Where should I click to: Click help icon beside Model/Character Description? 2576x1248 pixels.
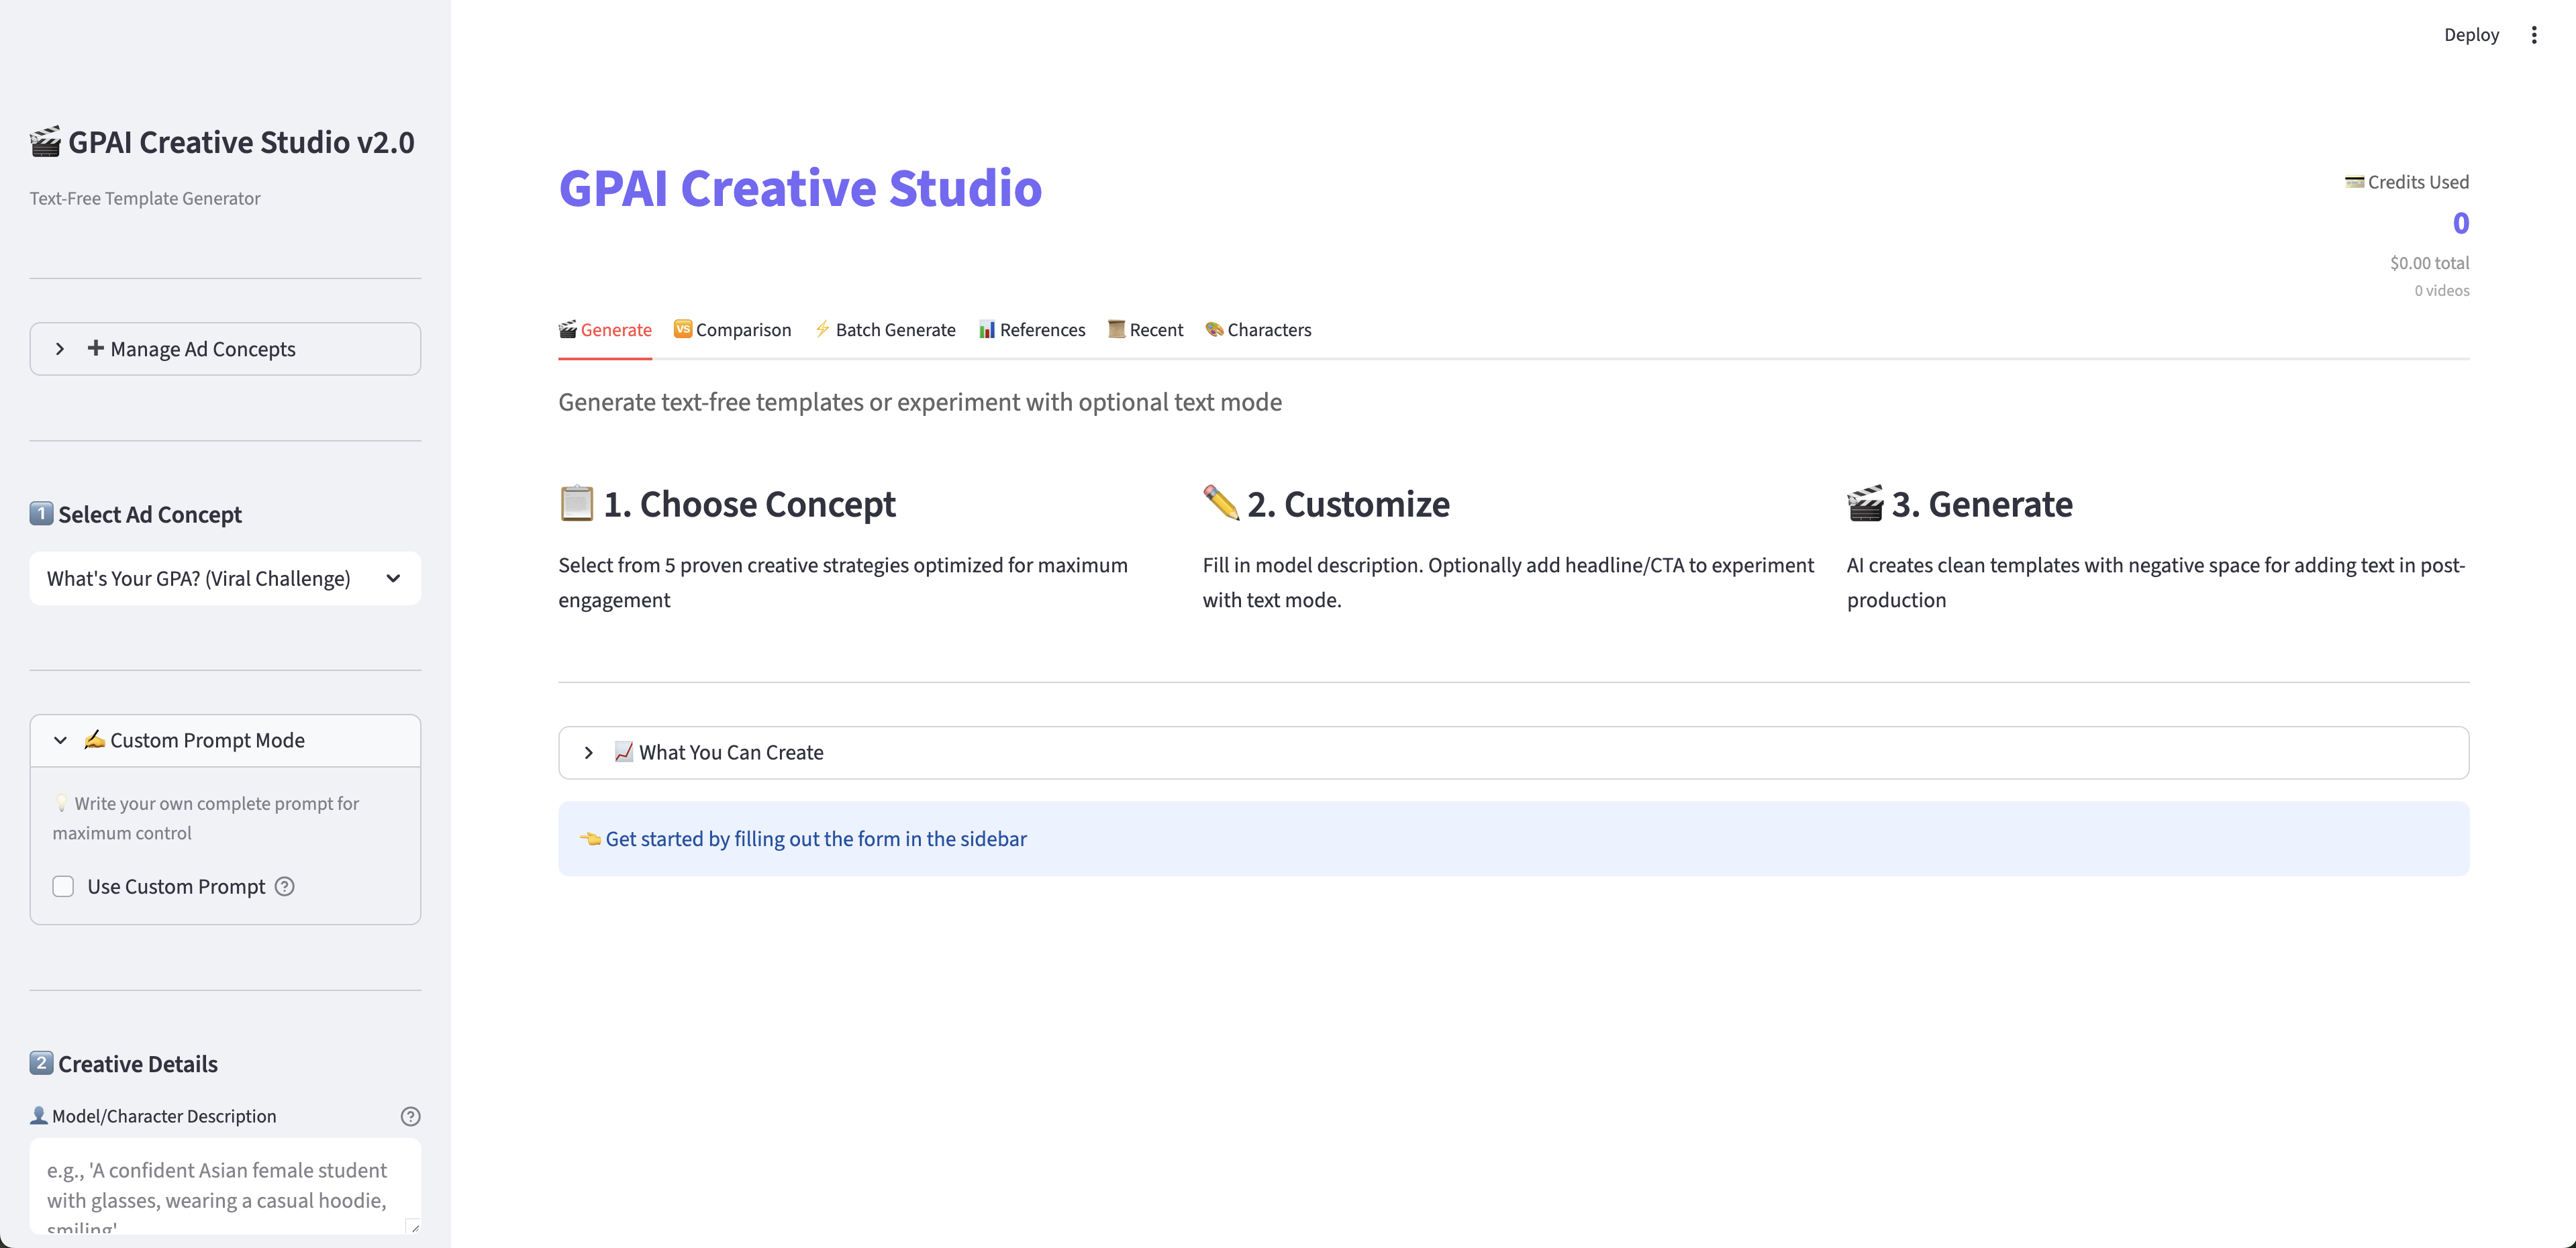(x=410, y=1116)
